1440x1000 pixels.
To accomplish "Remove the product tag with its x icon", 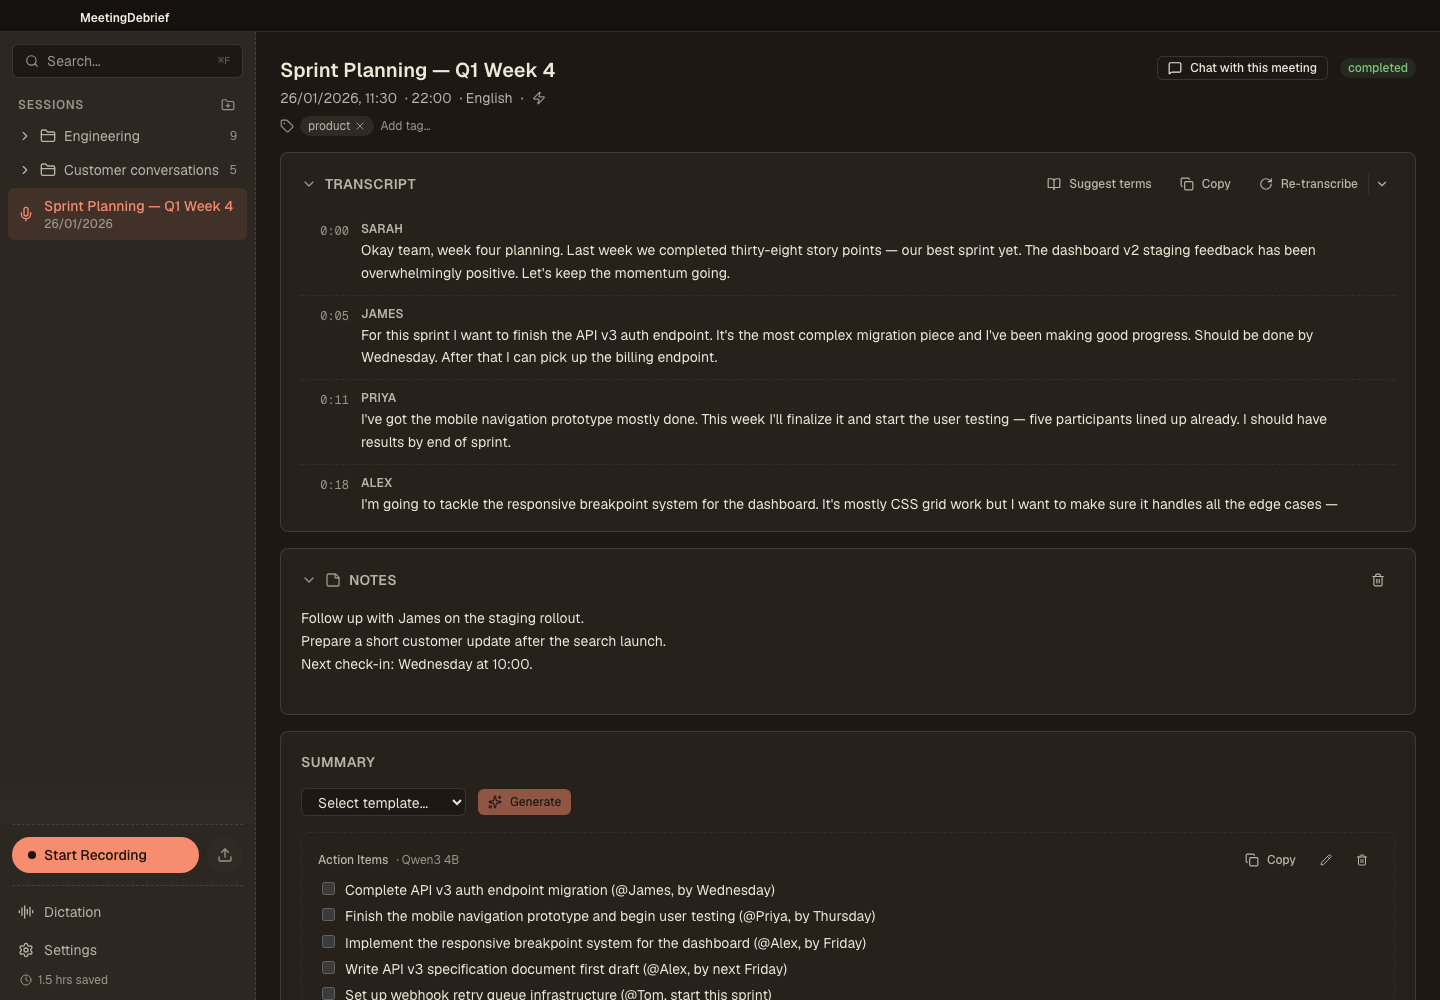I will [x=360, y=126].
